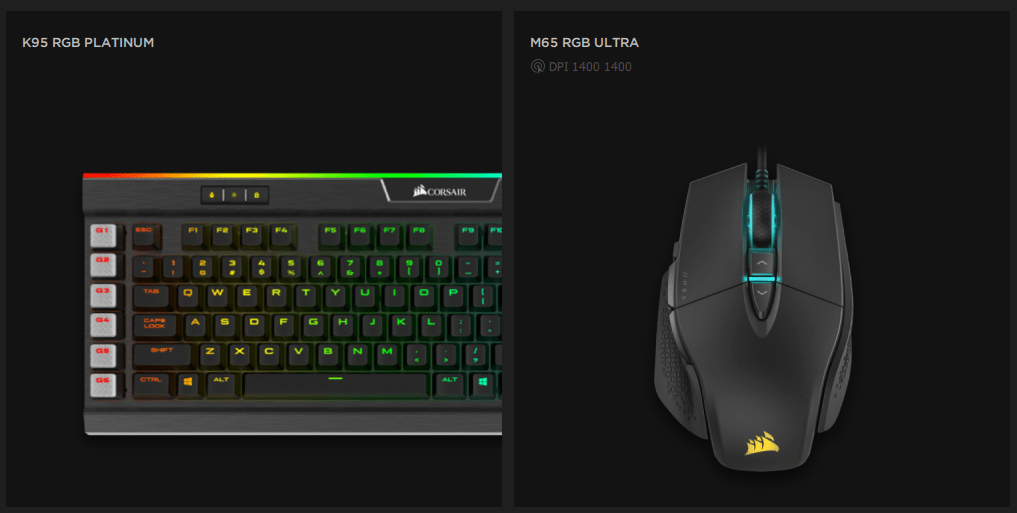This screenshot has width=1017, height=513.
Task: Click the keyboard's brightness button
Action: coord(234,195)
